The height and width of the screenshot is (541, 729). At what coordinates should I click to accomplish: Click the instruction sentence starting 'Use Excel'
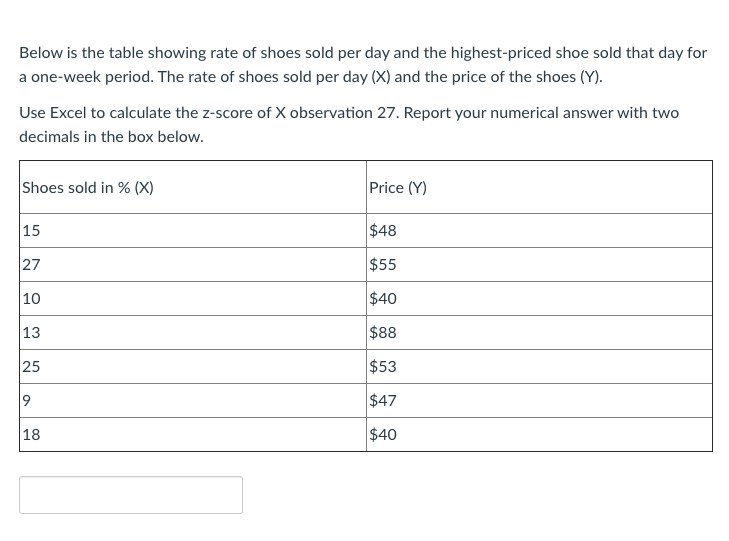(x=349, y=124)
